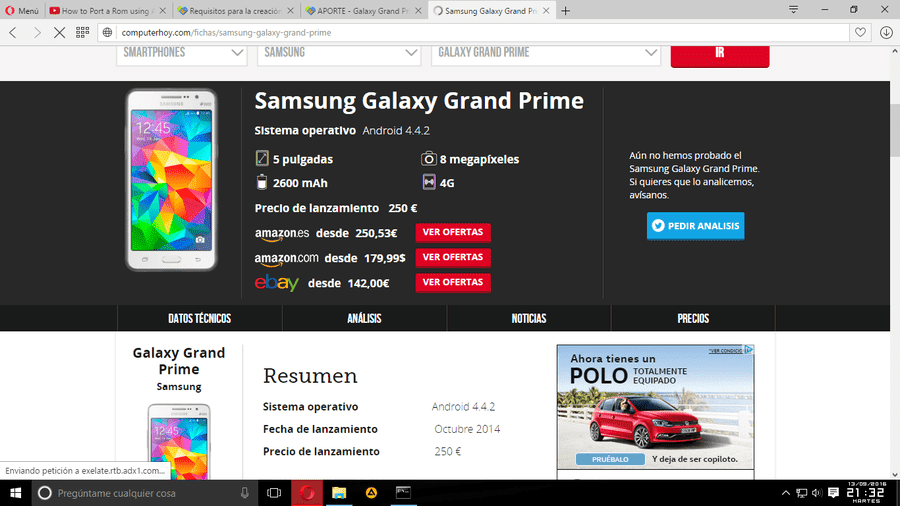Click the site info globe icon
This screenshot has width=900, height=506.
(x=107, y=33)
